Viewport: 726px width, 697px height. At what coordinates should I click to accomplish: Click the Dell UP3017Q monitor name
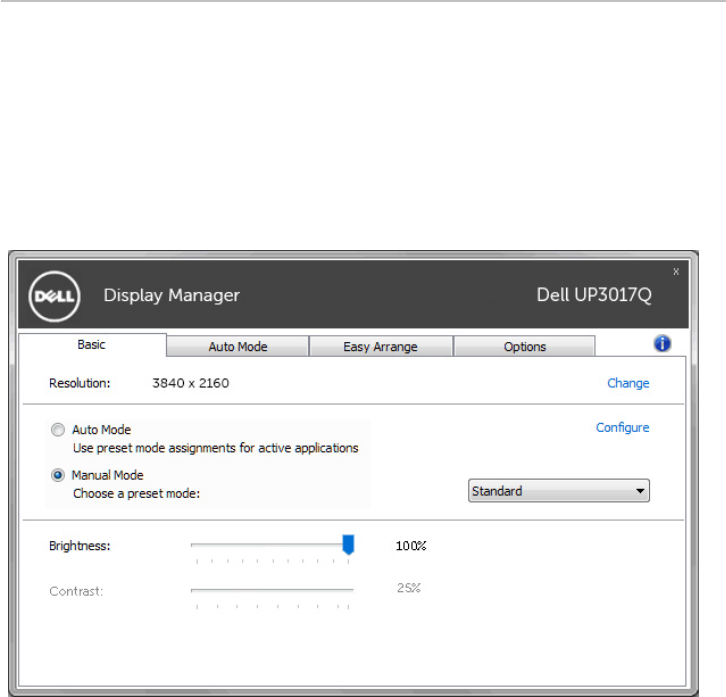click(594, 295)
